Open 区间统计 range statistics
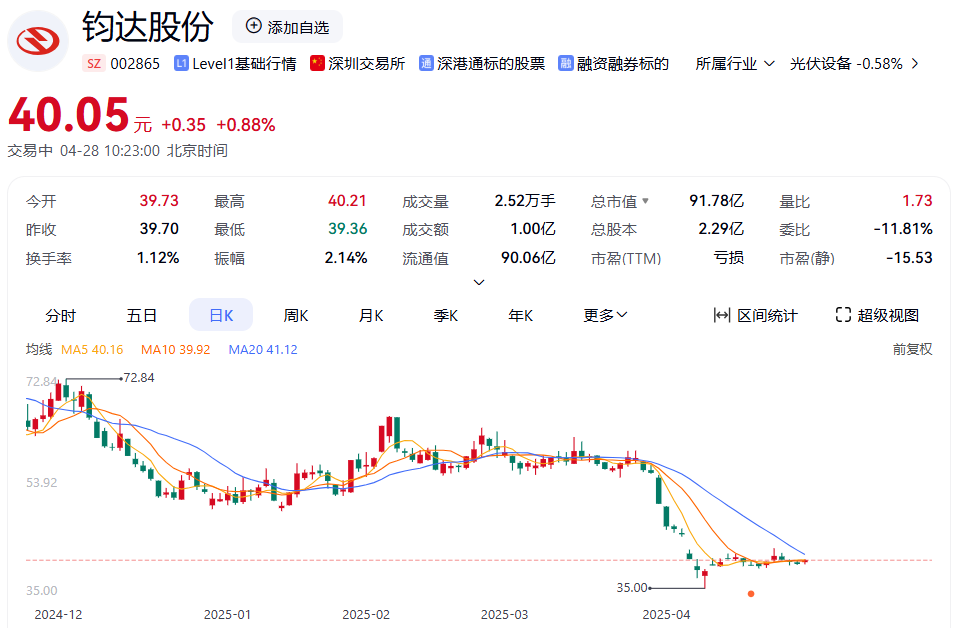The width and height of the screenshot is (961, 628). tap(756, 316)
